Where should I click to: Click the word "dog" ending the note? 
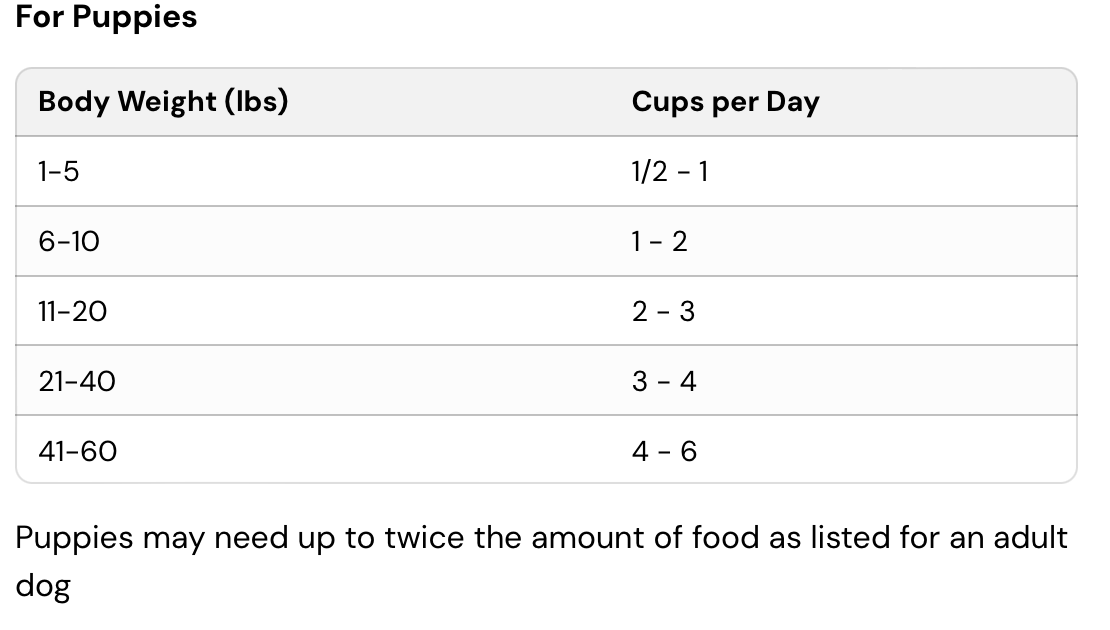coord(42,585)
